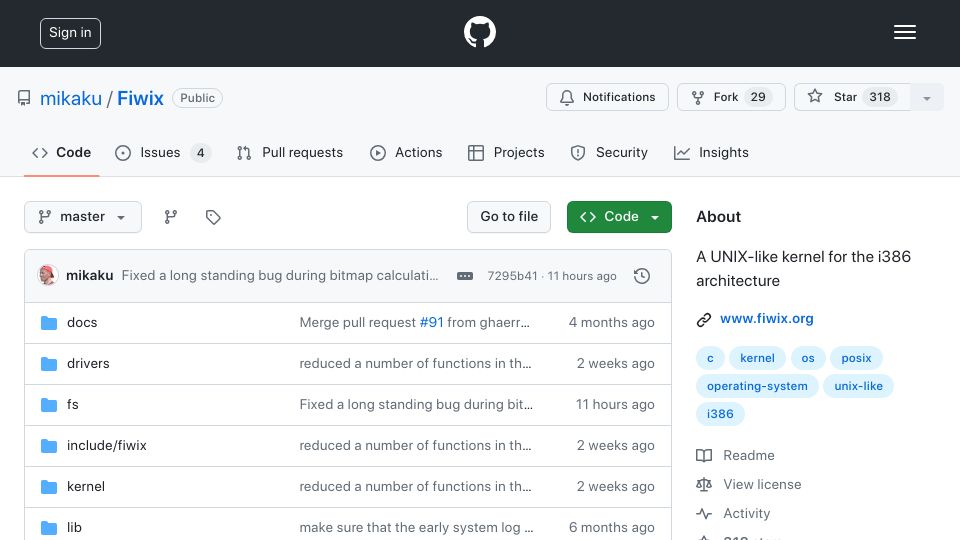
Task: Click the mikaku avatar in the commit bar
Action: point(48,276)
